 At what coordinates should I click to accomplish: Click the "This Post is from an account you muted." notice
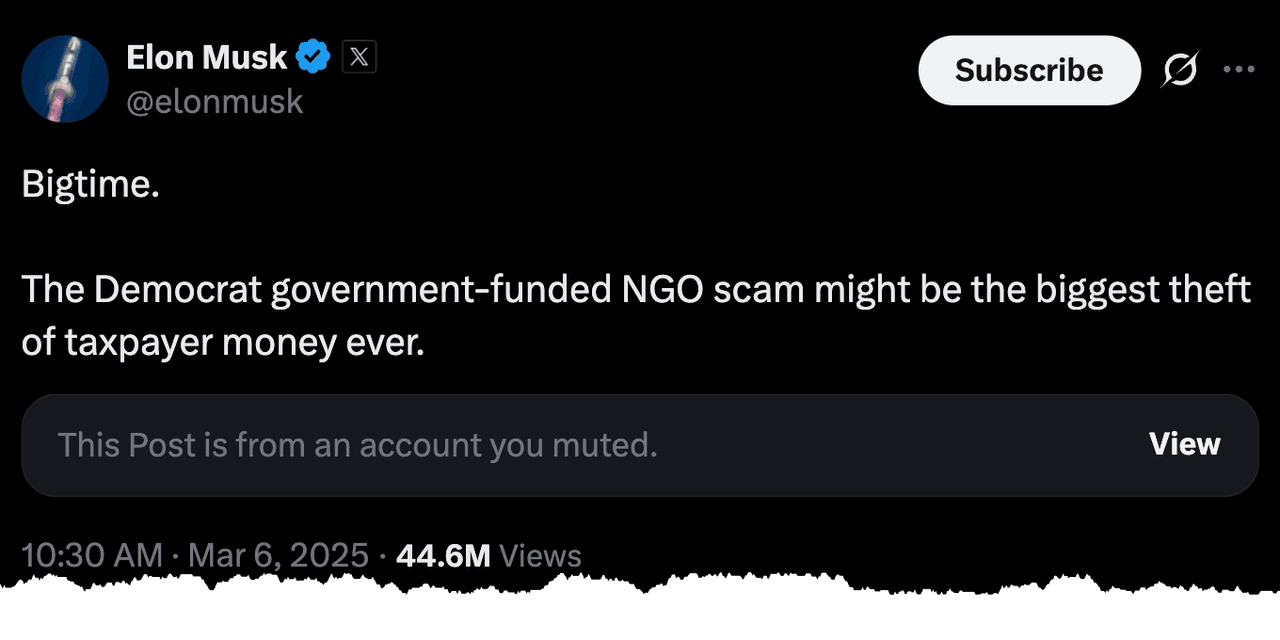coord(357,445)
